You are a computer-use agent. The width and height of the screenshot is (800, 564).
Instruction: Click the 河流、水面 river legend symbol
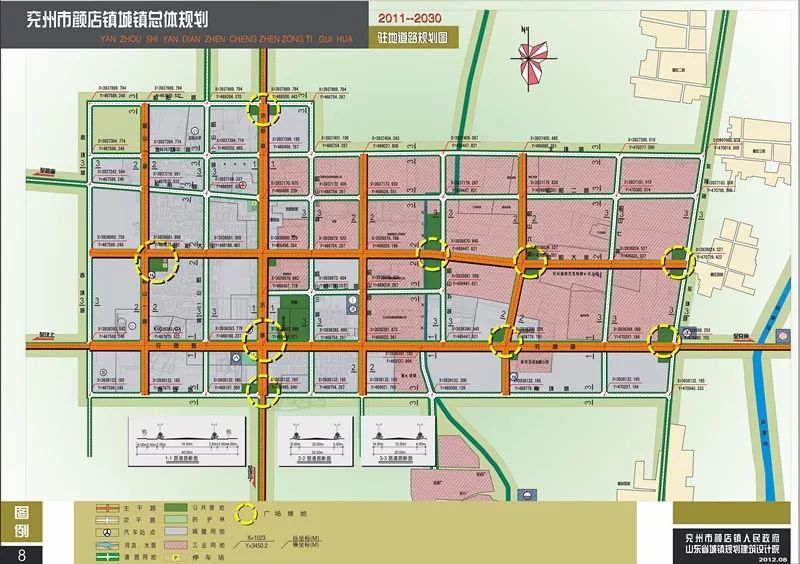[x=107, y=545]
